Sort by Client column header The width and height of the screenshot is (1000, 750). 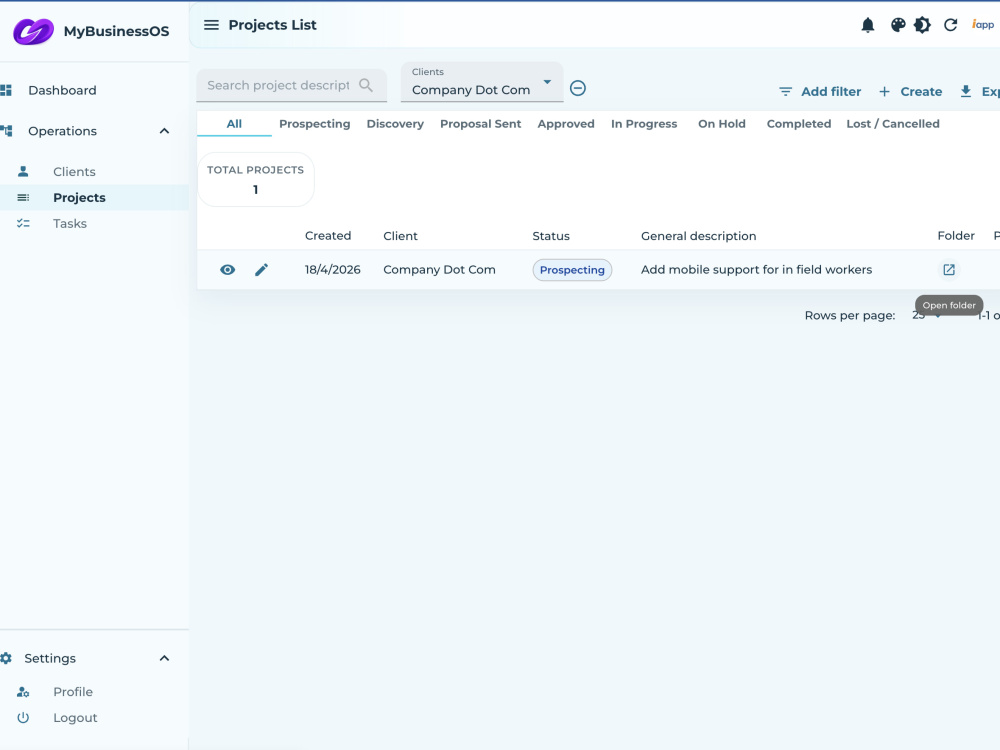point(400,235)
